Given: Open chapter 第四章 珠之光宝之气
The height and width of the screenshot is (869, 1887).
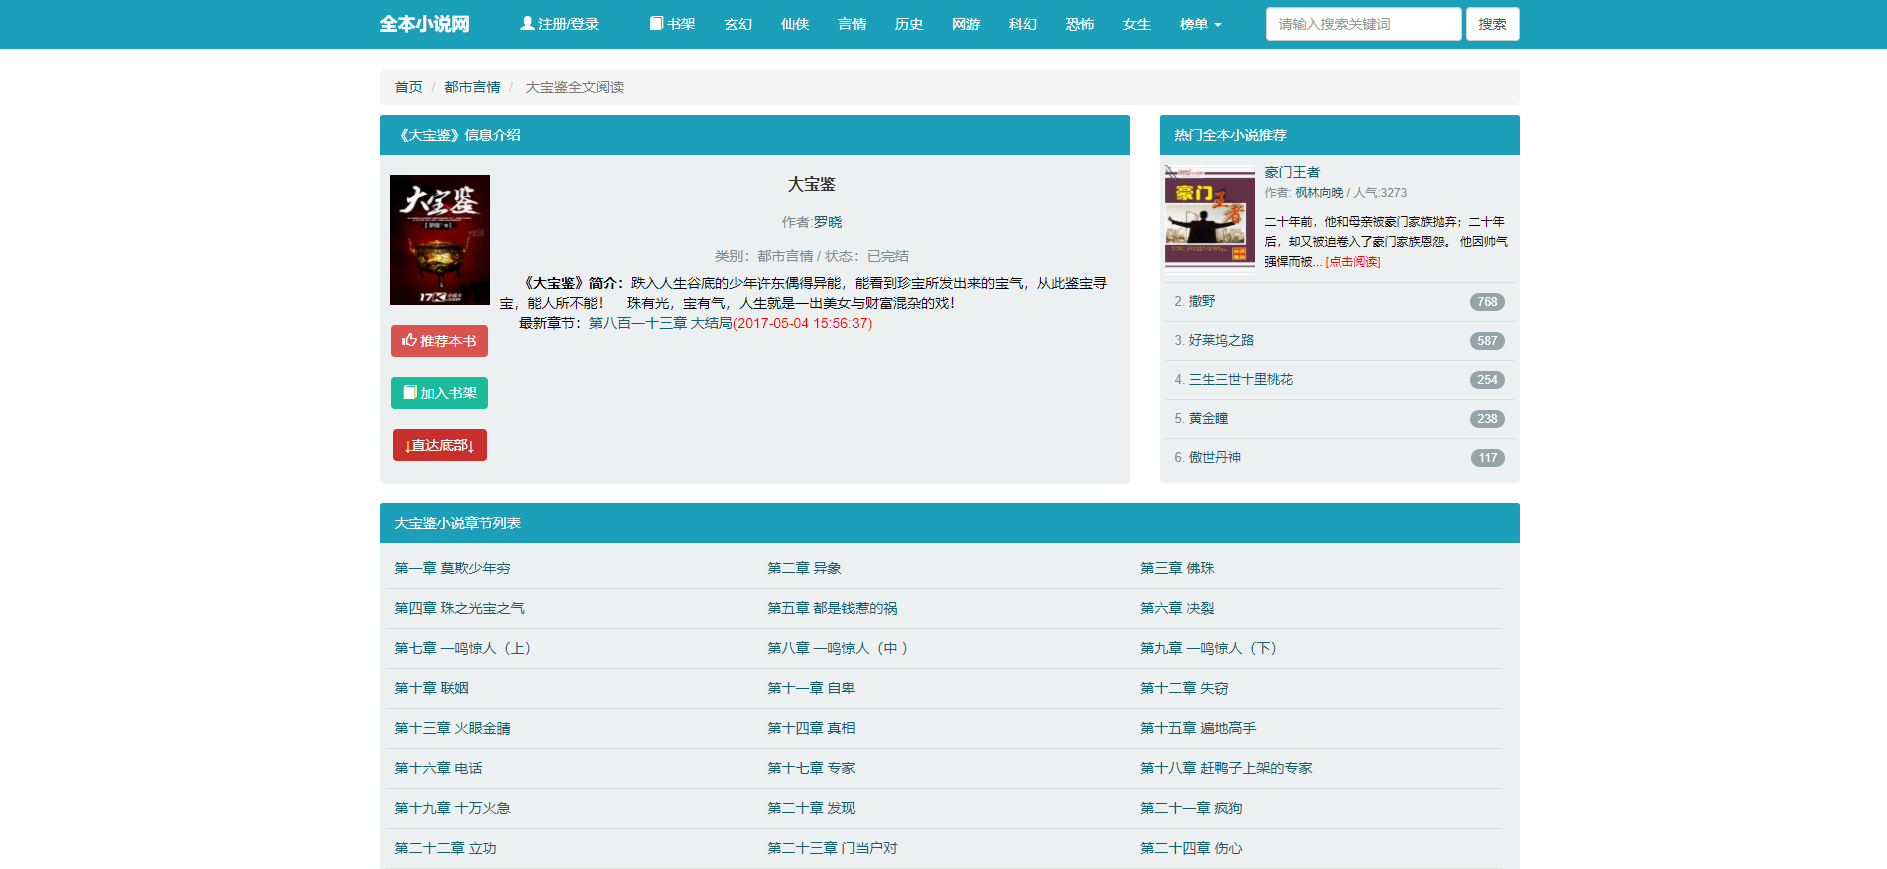Looking at the screenshot, I should tap(459, 608).
